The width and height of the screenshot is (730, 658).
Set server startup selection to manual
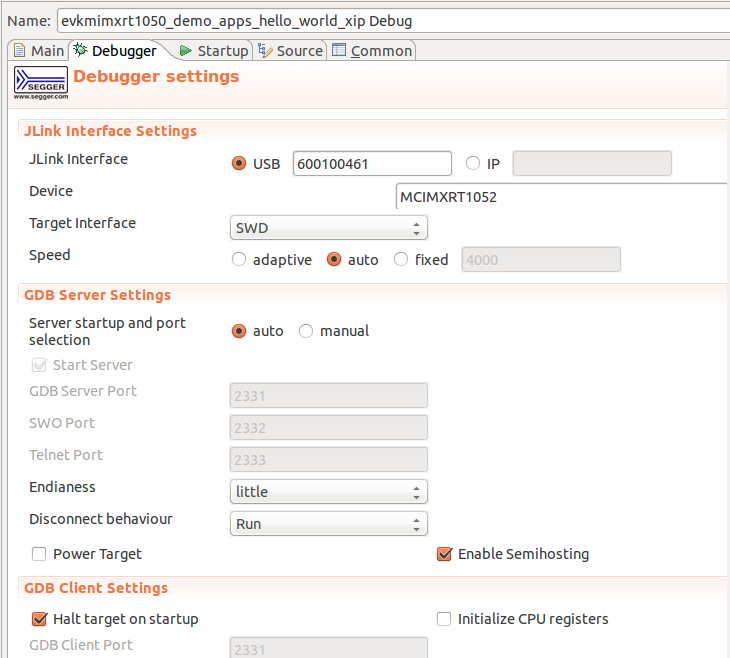(x=306, y=331)
